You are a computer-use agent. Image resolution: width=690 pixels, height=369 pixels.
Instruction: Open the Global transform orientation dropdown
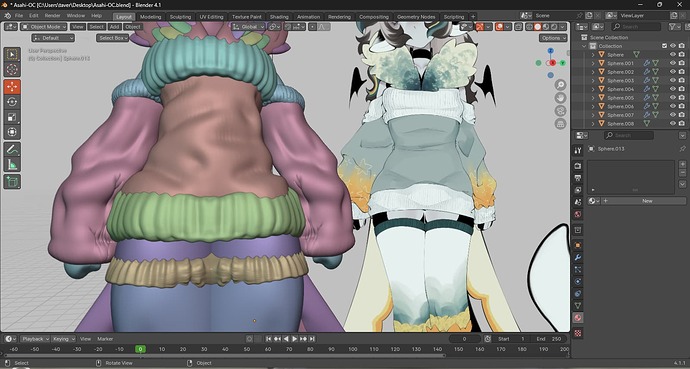pos(249,27)
